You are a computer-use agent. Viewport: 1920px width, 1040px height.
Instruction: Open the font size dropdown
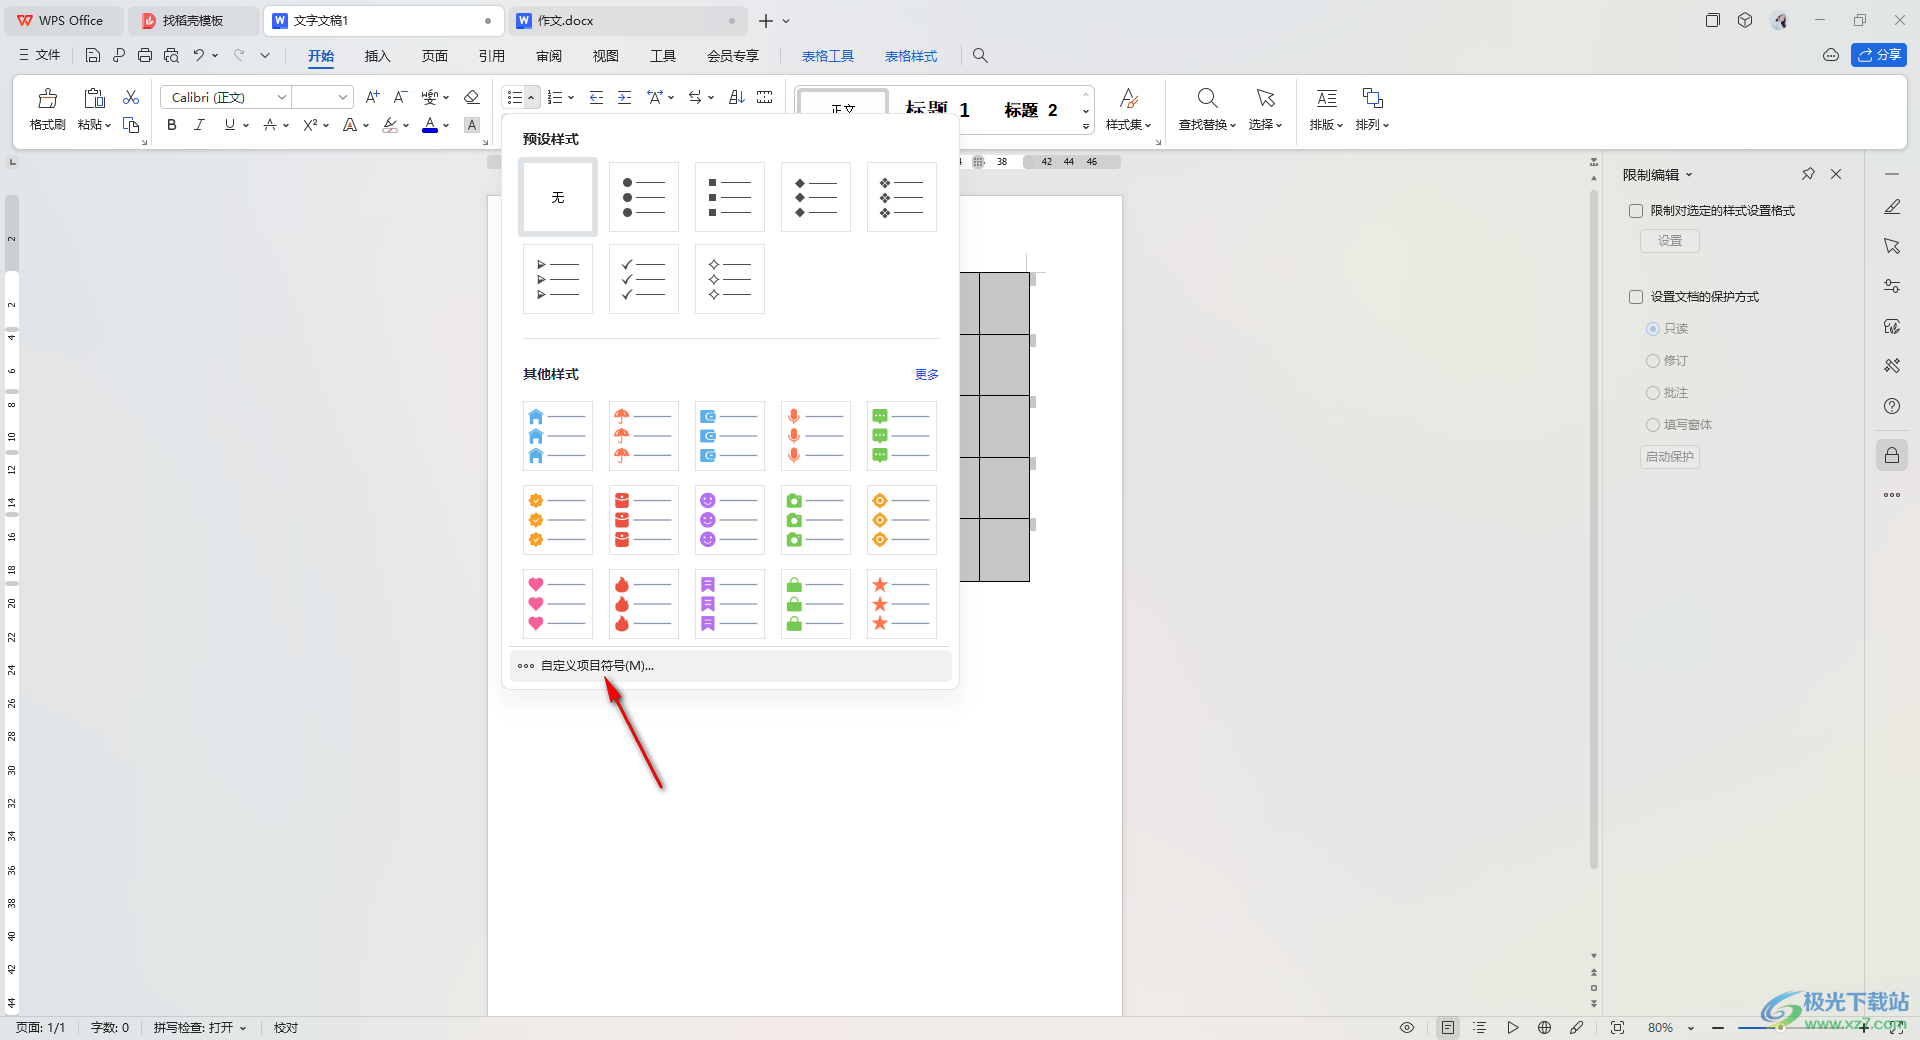coord(343,97)
